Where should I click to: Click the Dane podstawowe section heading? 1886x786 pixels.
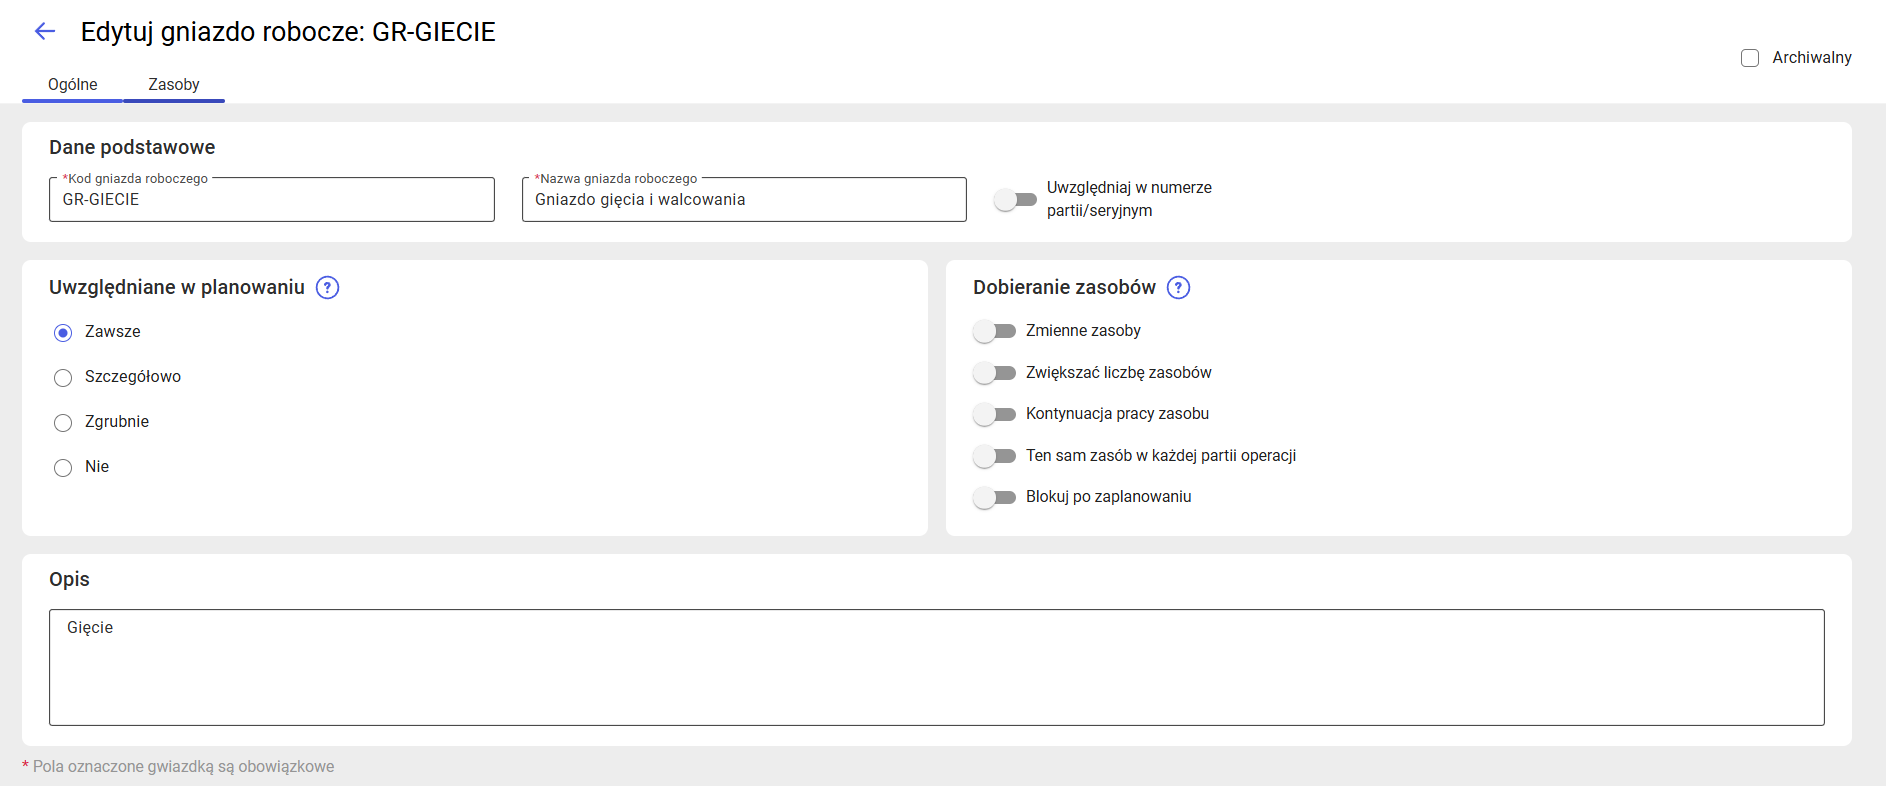coord(132,147)
